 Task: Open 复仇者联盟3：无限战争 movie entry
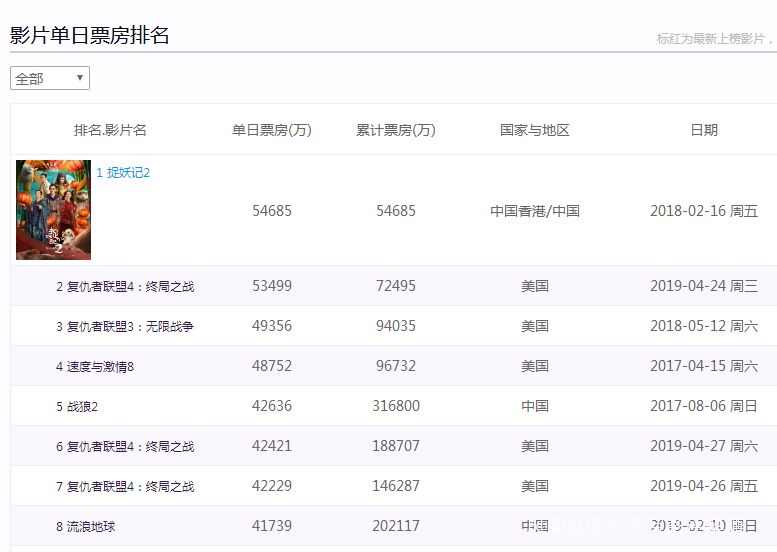[x=130, y=327]
